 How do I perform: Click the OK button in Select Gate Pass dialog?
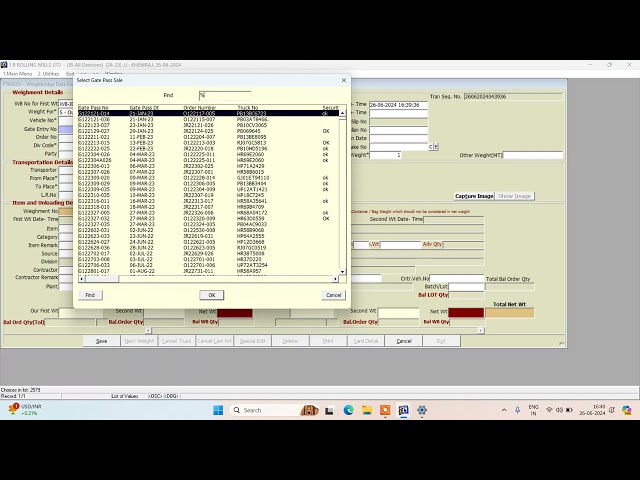pos(211,295)
